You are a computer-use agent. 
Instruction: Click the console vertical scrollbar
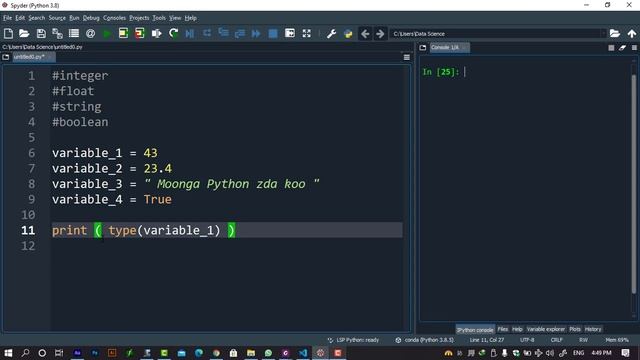[x=634, y=184]
